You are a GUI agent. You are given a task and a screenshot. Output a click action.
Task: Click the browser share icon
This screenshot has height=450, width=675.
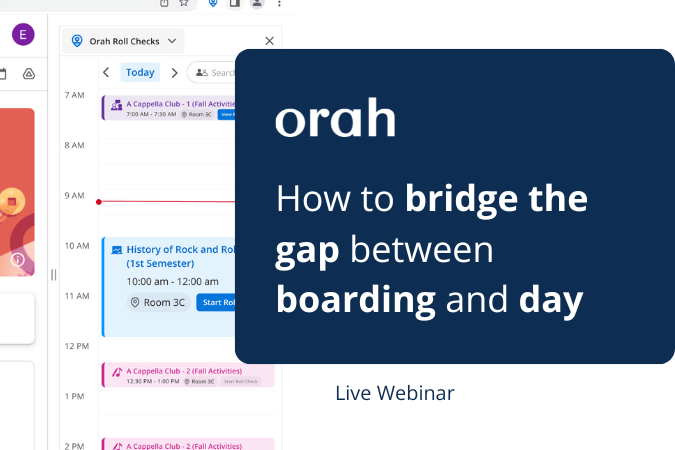(x=164, y=3)
